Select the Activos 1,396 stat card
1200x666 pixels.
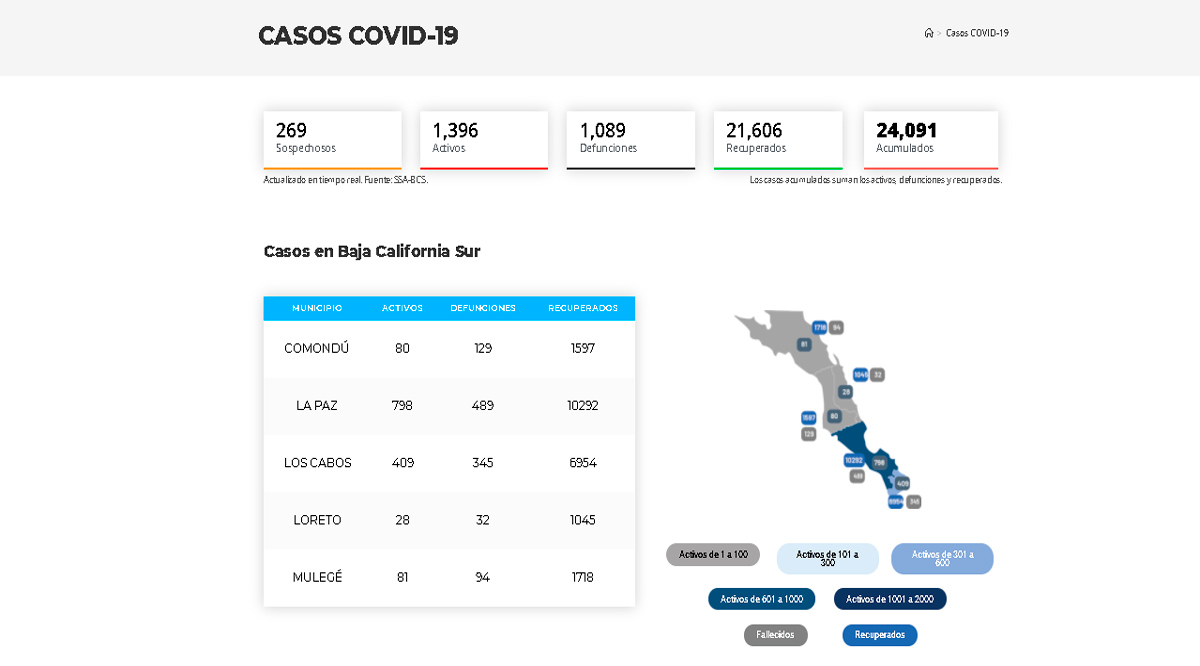point(484,140)
